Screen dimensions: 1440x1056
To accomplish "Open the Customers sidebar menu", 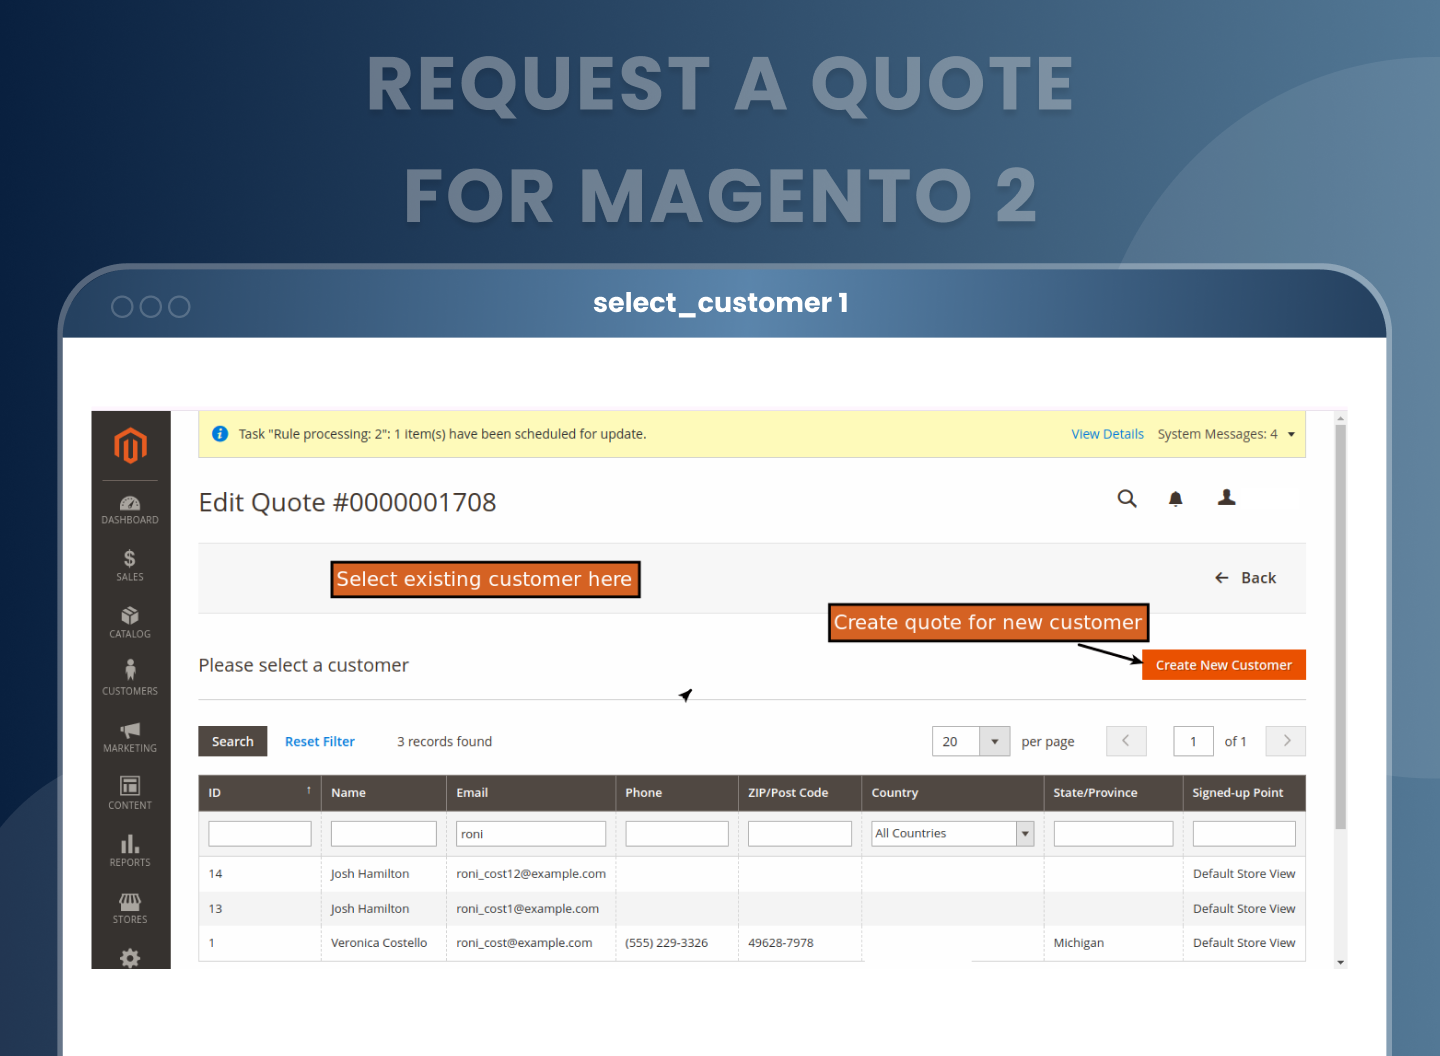I will tap(130, 678).
